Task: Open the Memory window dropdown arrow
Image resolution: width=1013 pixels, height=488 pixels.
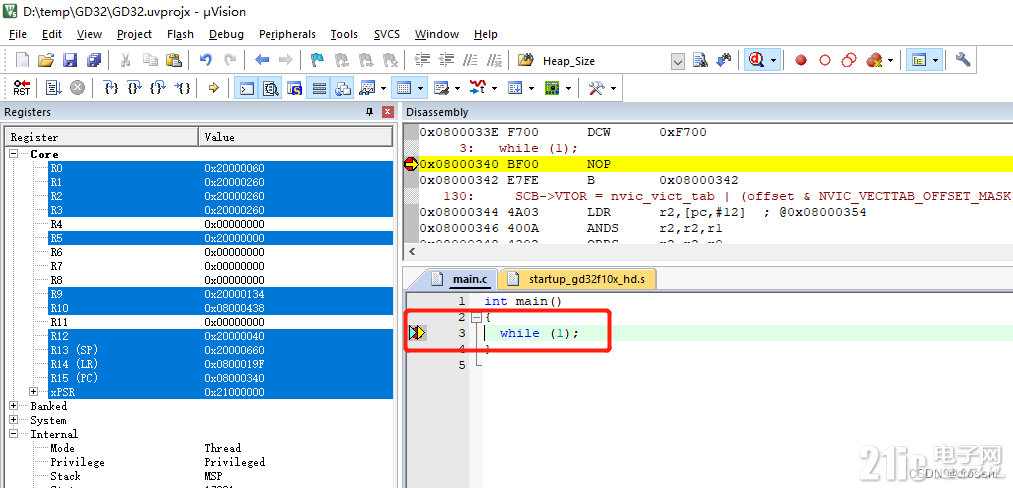Action: (x=421, y=88)
